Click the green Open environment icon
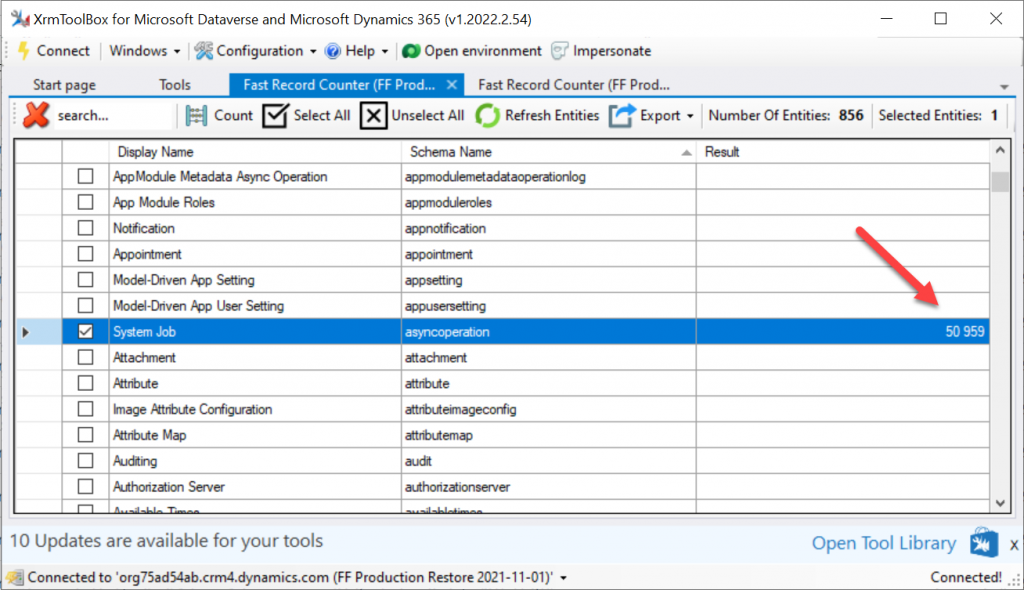The image size is (1024, 590). point(411,51)
